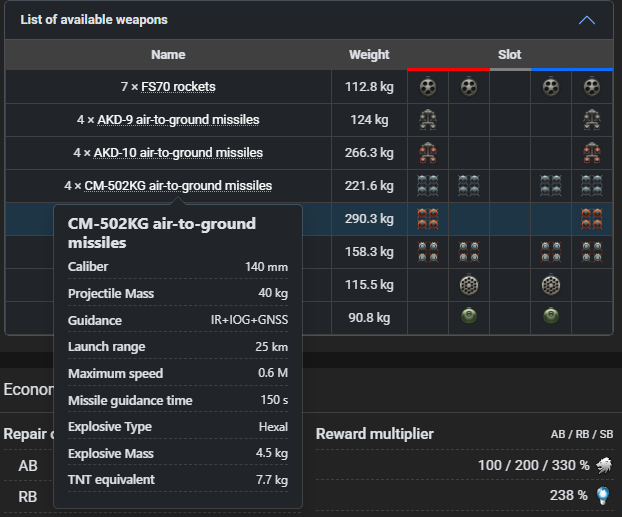Viewport: 622px width, 517px height.
Task: Select CM-502KG missile icon in second slot
Action: click(468, 186)
